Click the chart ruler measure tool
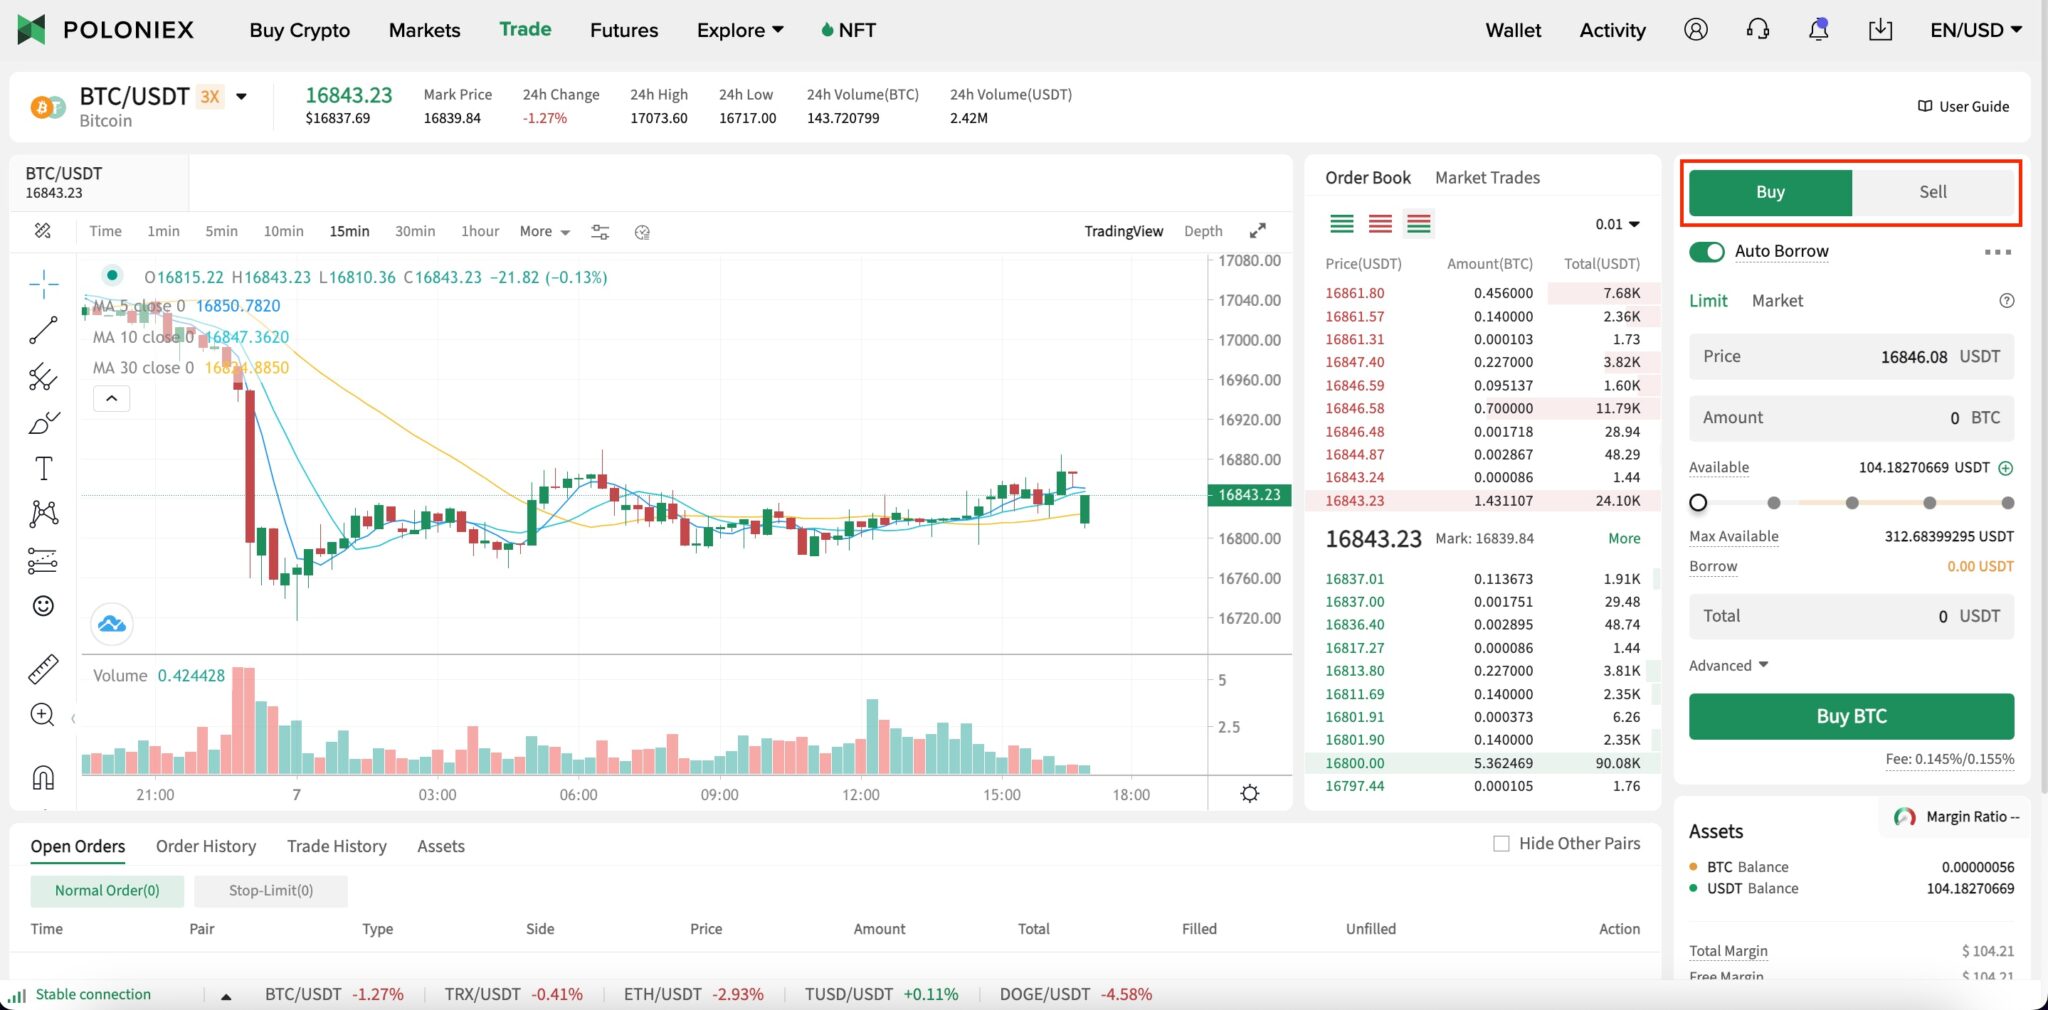Image resolution: width=2048 pixels, height=1010 pixels. coord(43,669)
